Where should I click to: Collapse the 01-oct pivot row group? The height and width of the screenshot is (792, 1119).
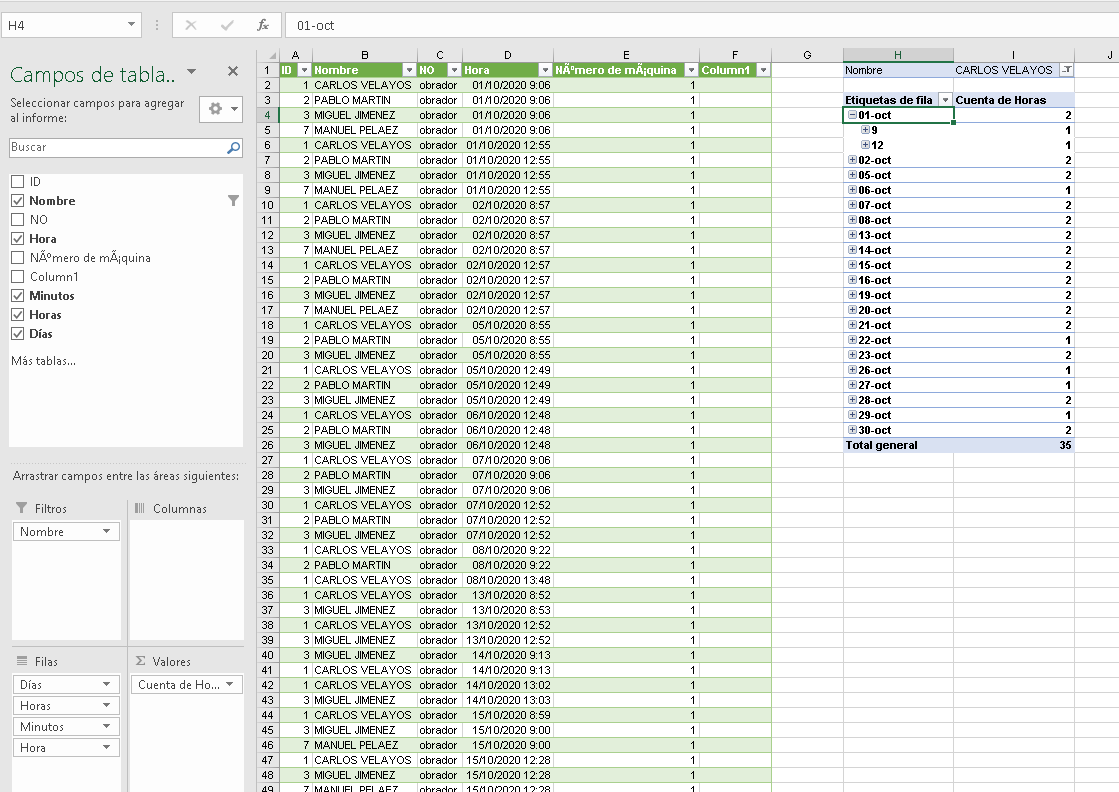click(x=852, y=115)
